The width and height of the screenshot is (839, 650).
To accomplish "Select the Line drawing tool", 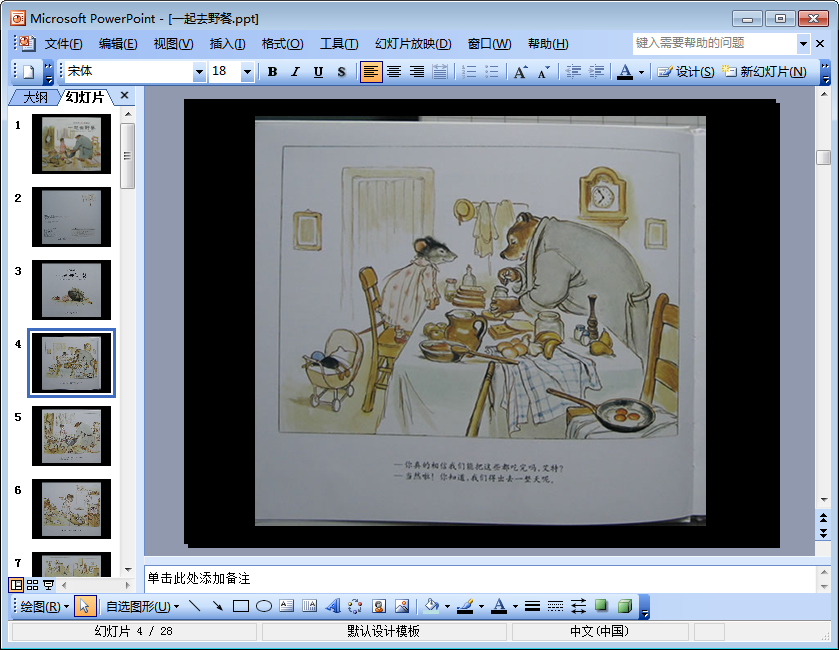I will click(195, 607).
